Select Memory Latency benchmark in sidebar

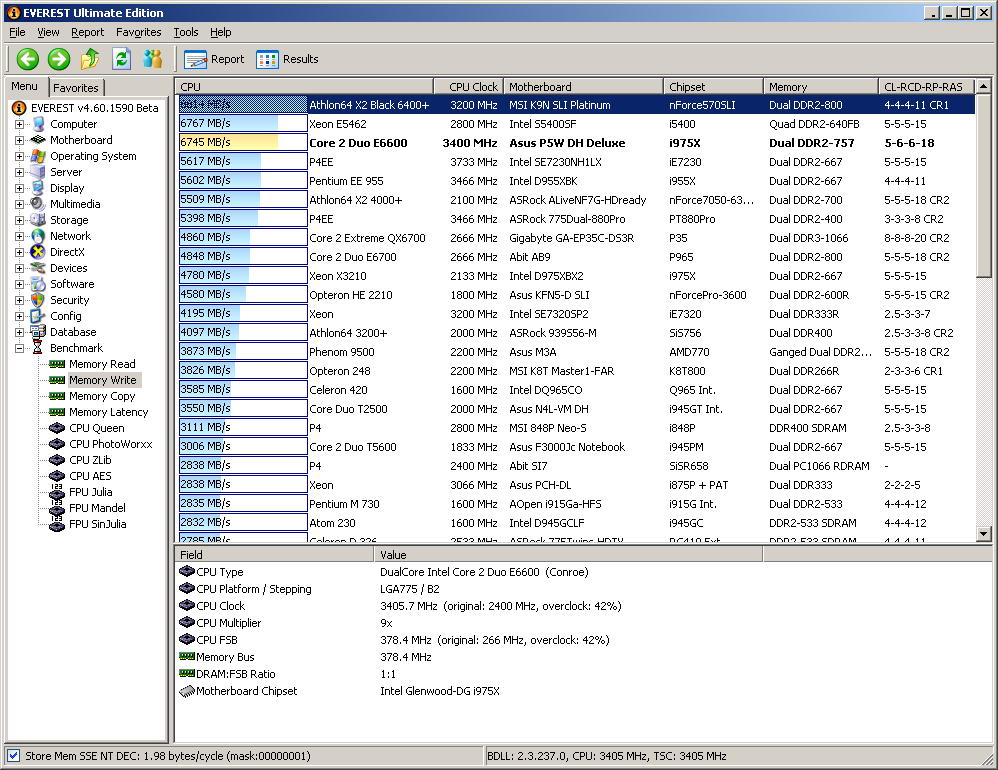(108, 412)
